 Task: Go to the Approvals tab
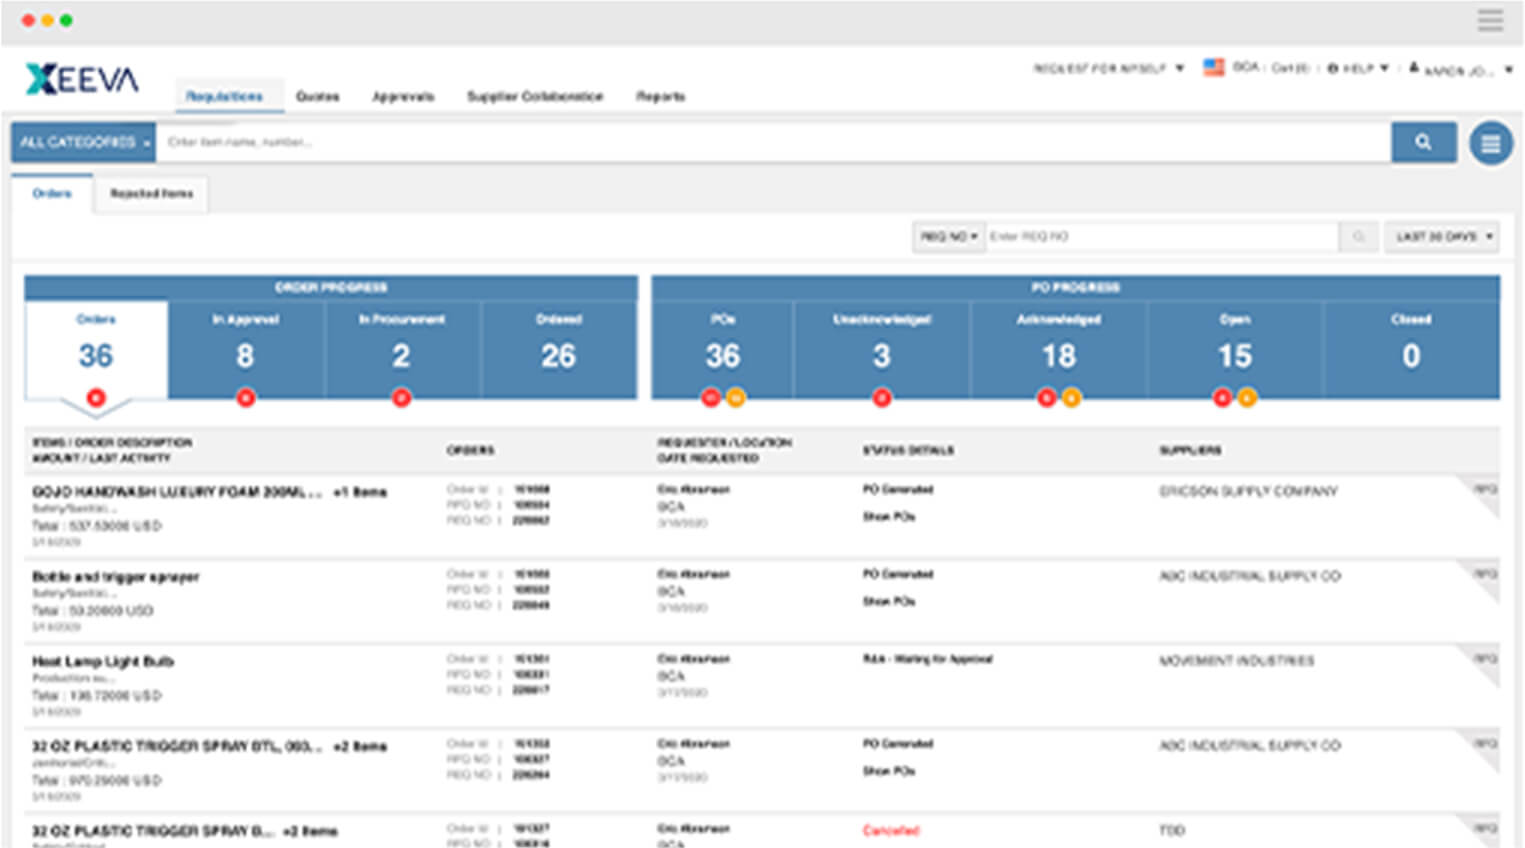point(403,96)
